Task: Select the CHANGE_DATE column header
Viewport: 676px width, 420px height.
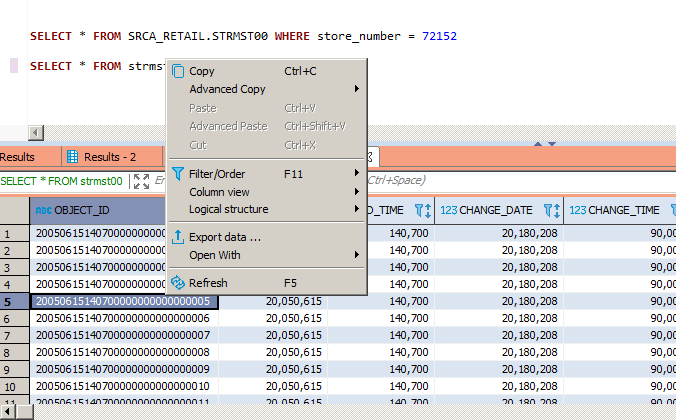Action: pos(499,210)
